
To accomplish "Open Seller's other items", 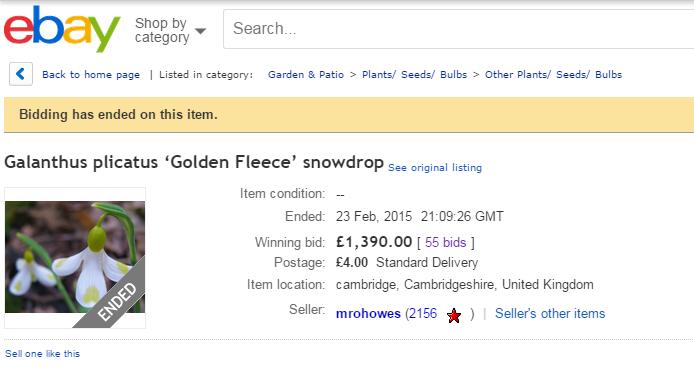I will (550, 313).
